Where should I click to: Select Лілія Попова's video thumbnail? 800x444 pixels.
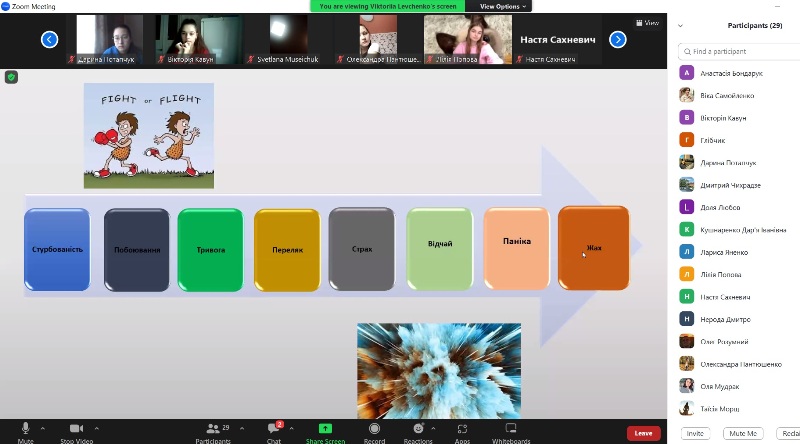tap(468, 39)
